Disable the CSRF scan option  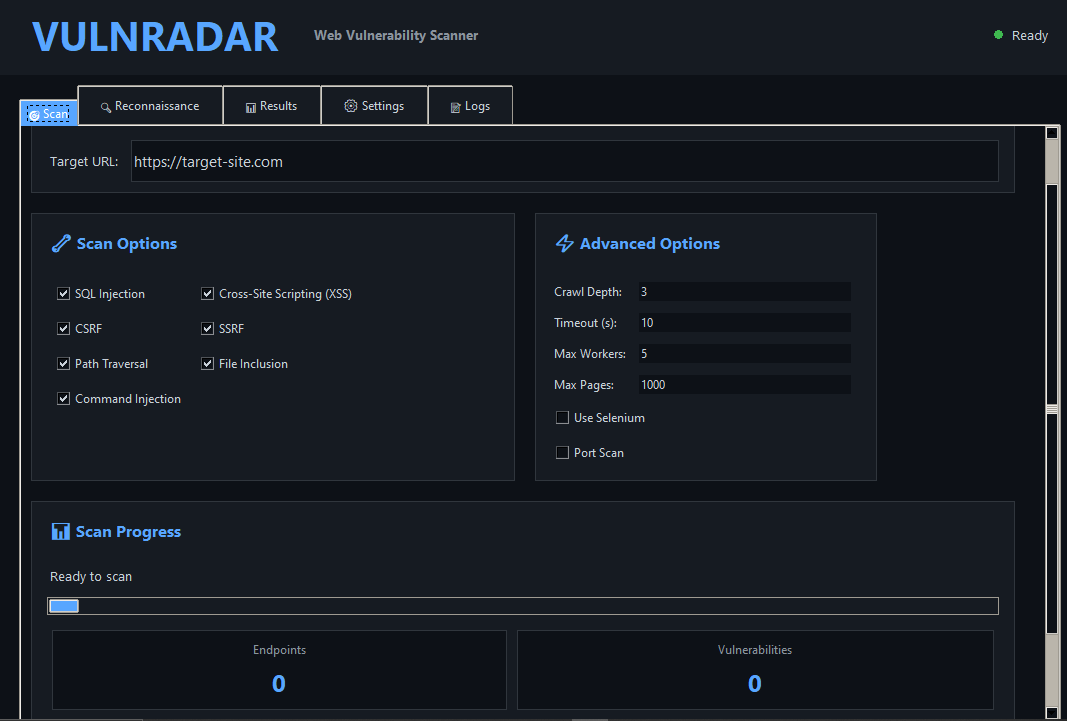[x=63, y=329]
